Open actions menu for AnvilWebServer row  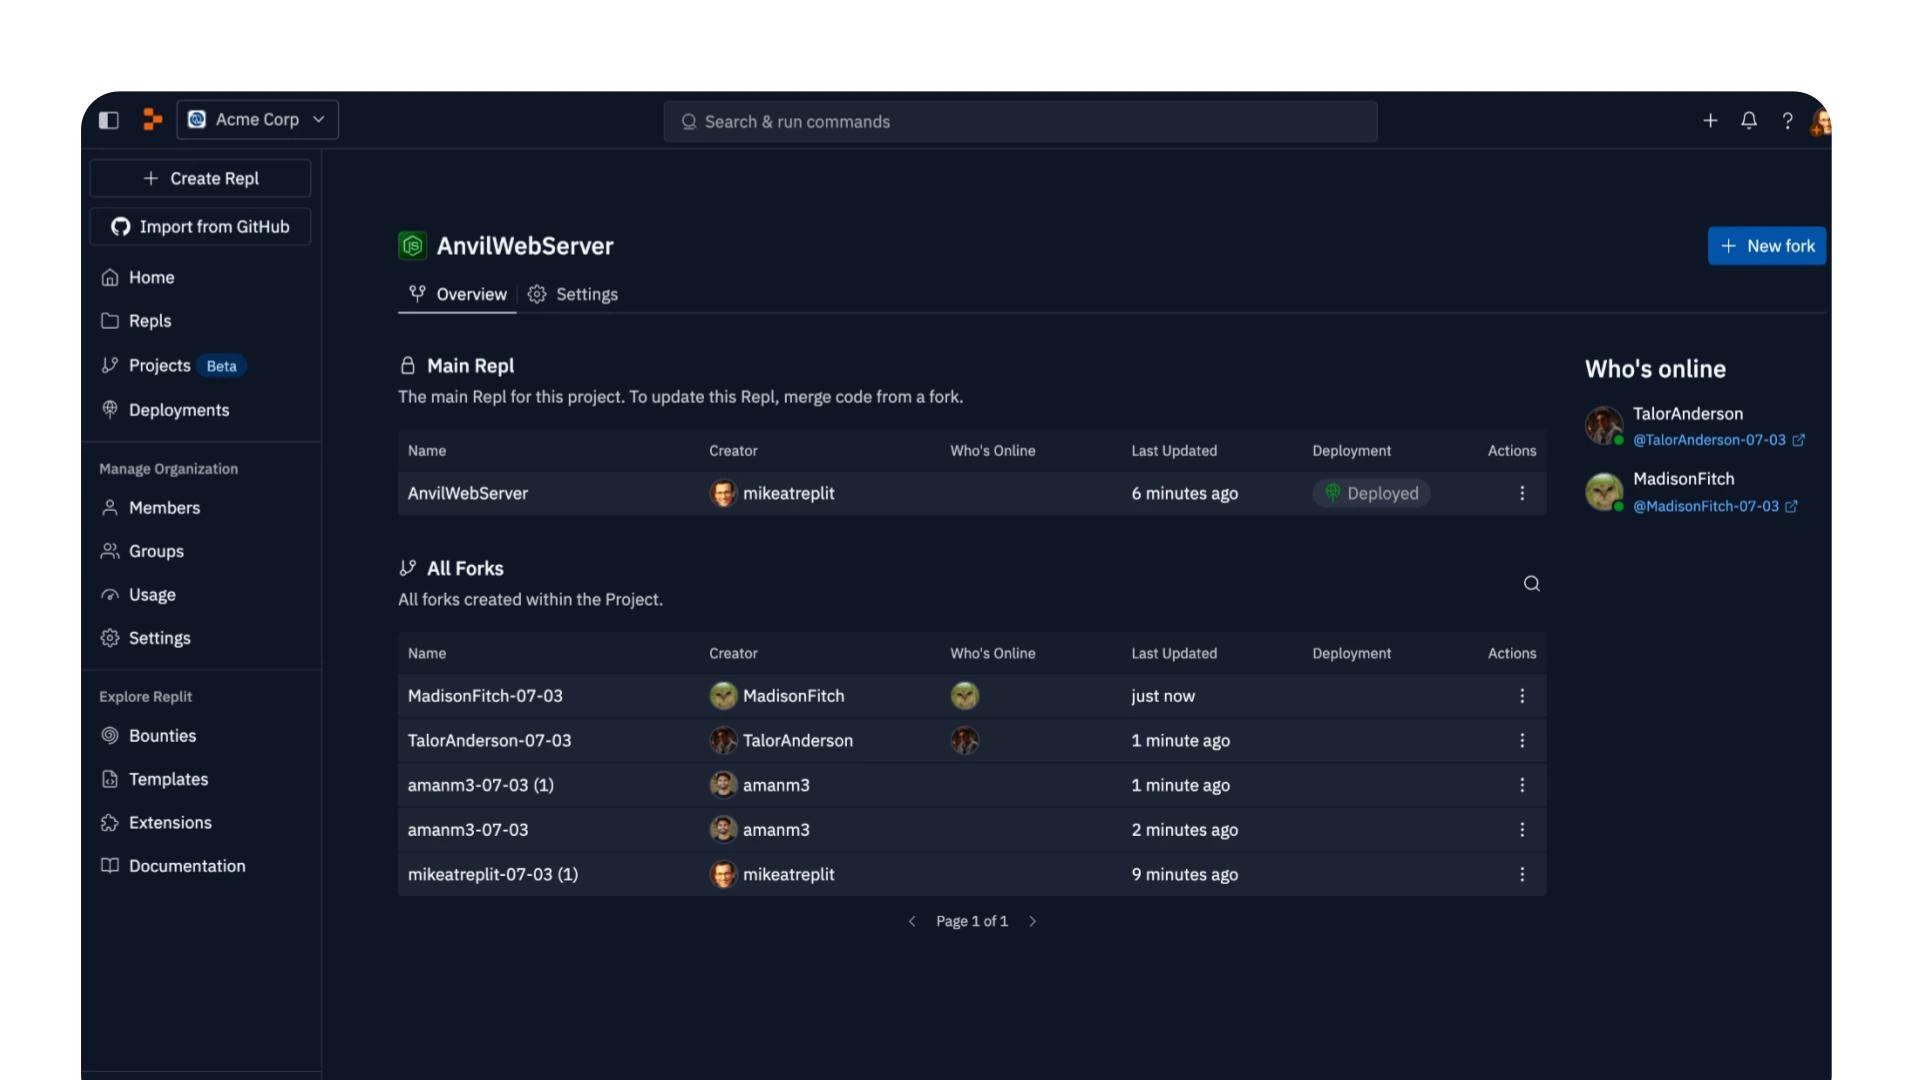click(x=1522, y=493)
